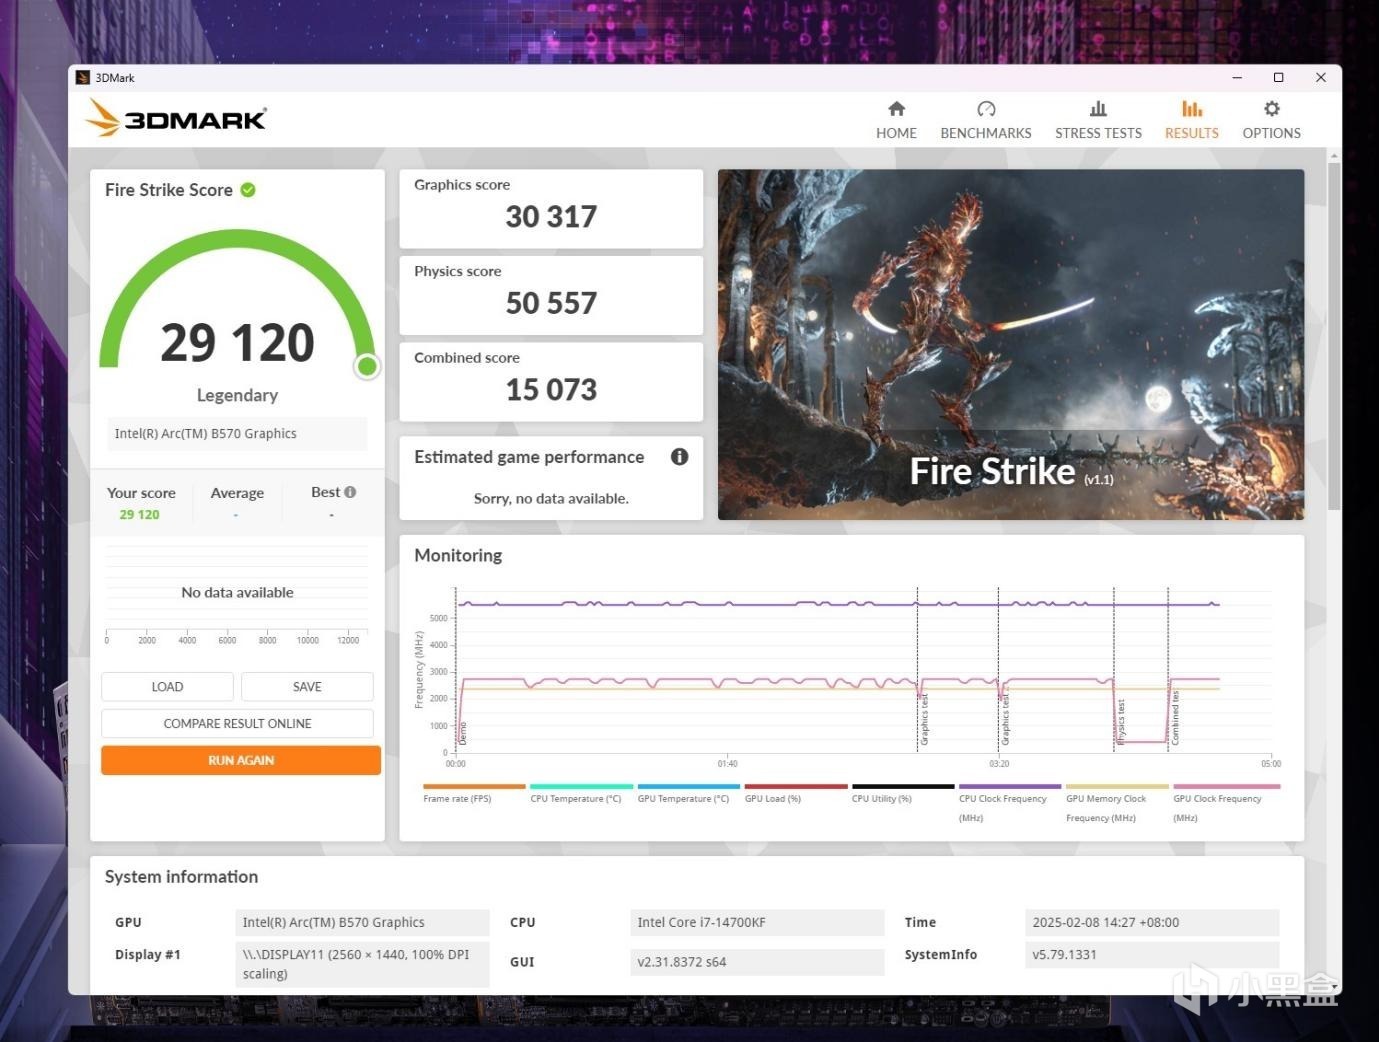Toggle the GPU Memory Clock Frequency legend series

coord(1116,804)
